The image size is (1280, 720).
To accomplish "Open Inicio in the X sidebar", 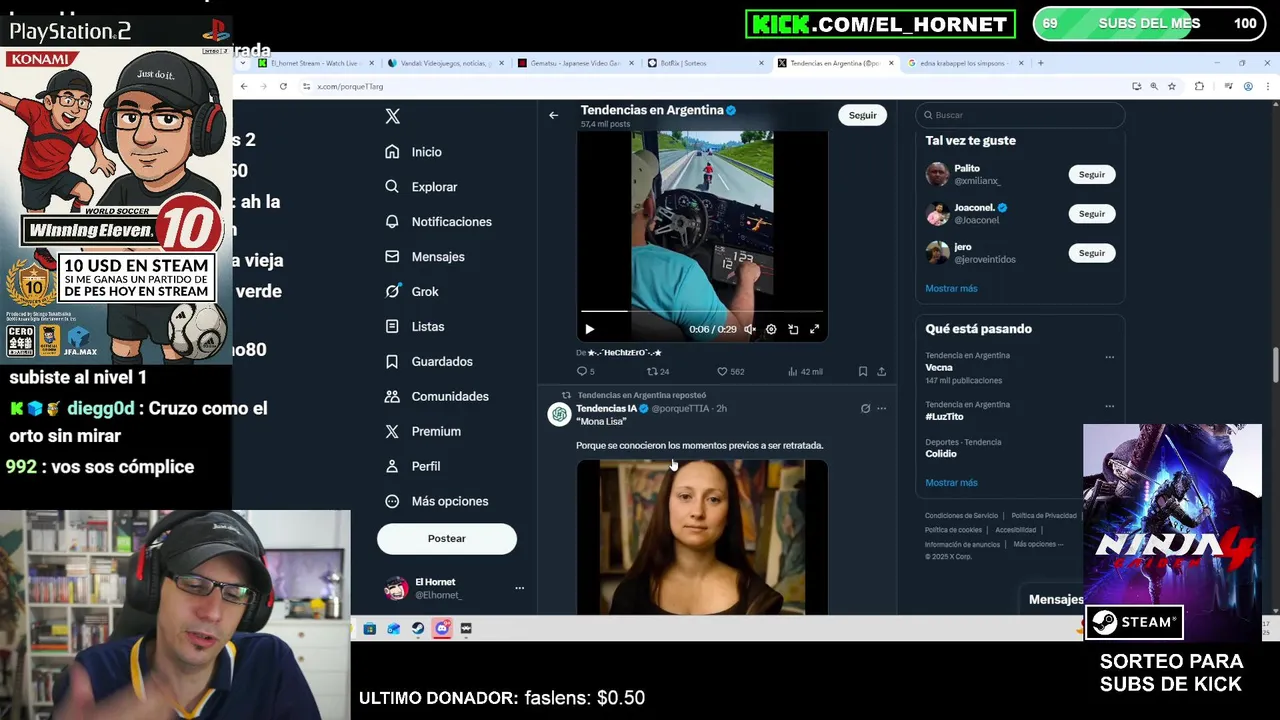I will point(414,152).
